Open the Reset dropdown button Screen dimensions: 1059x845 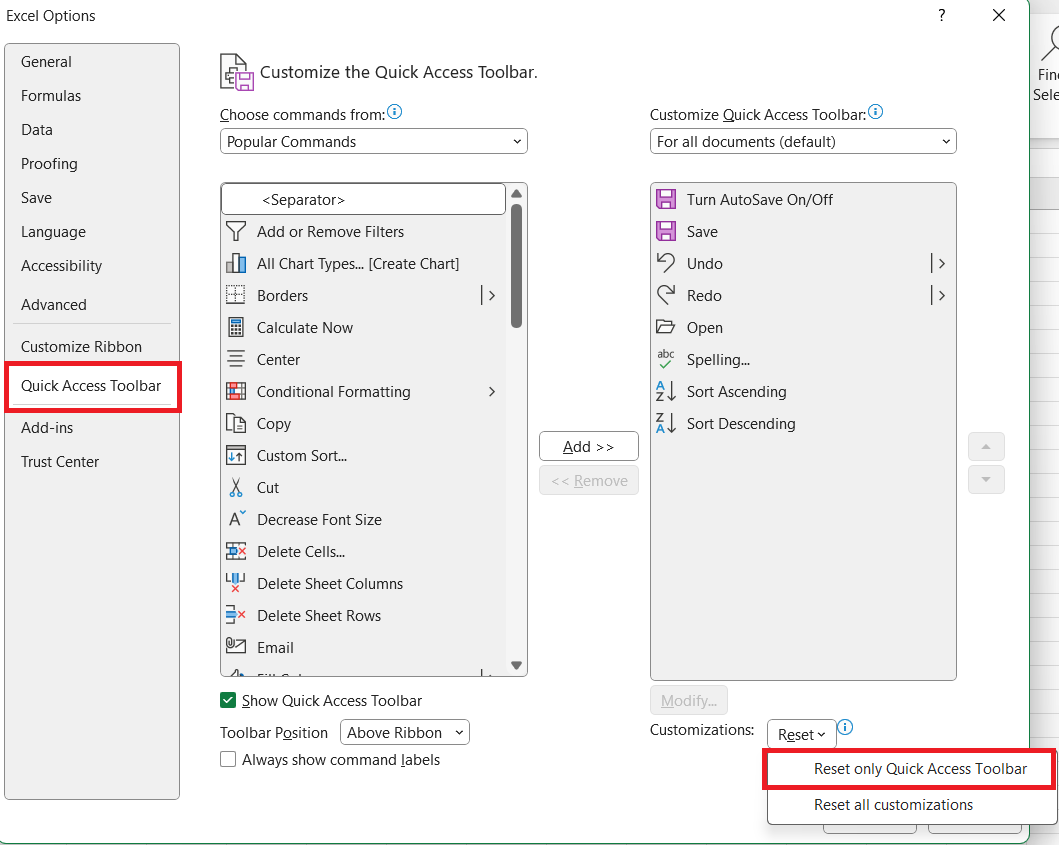(801, 734)
